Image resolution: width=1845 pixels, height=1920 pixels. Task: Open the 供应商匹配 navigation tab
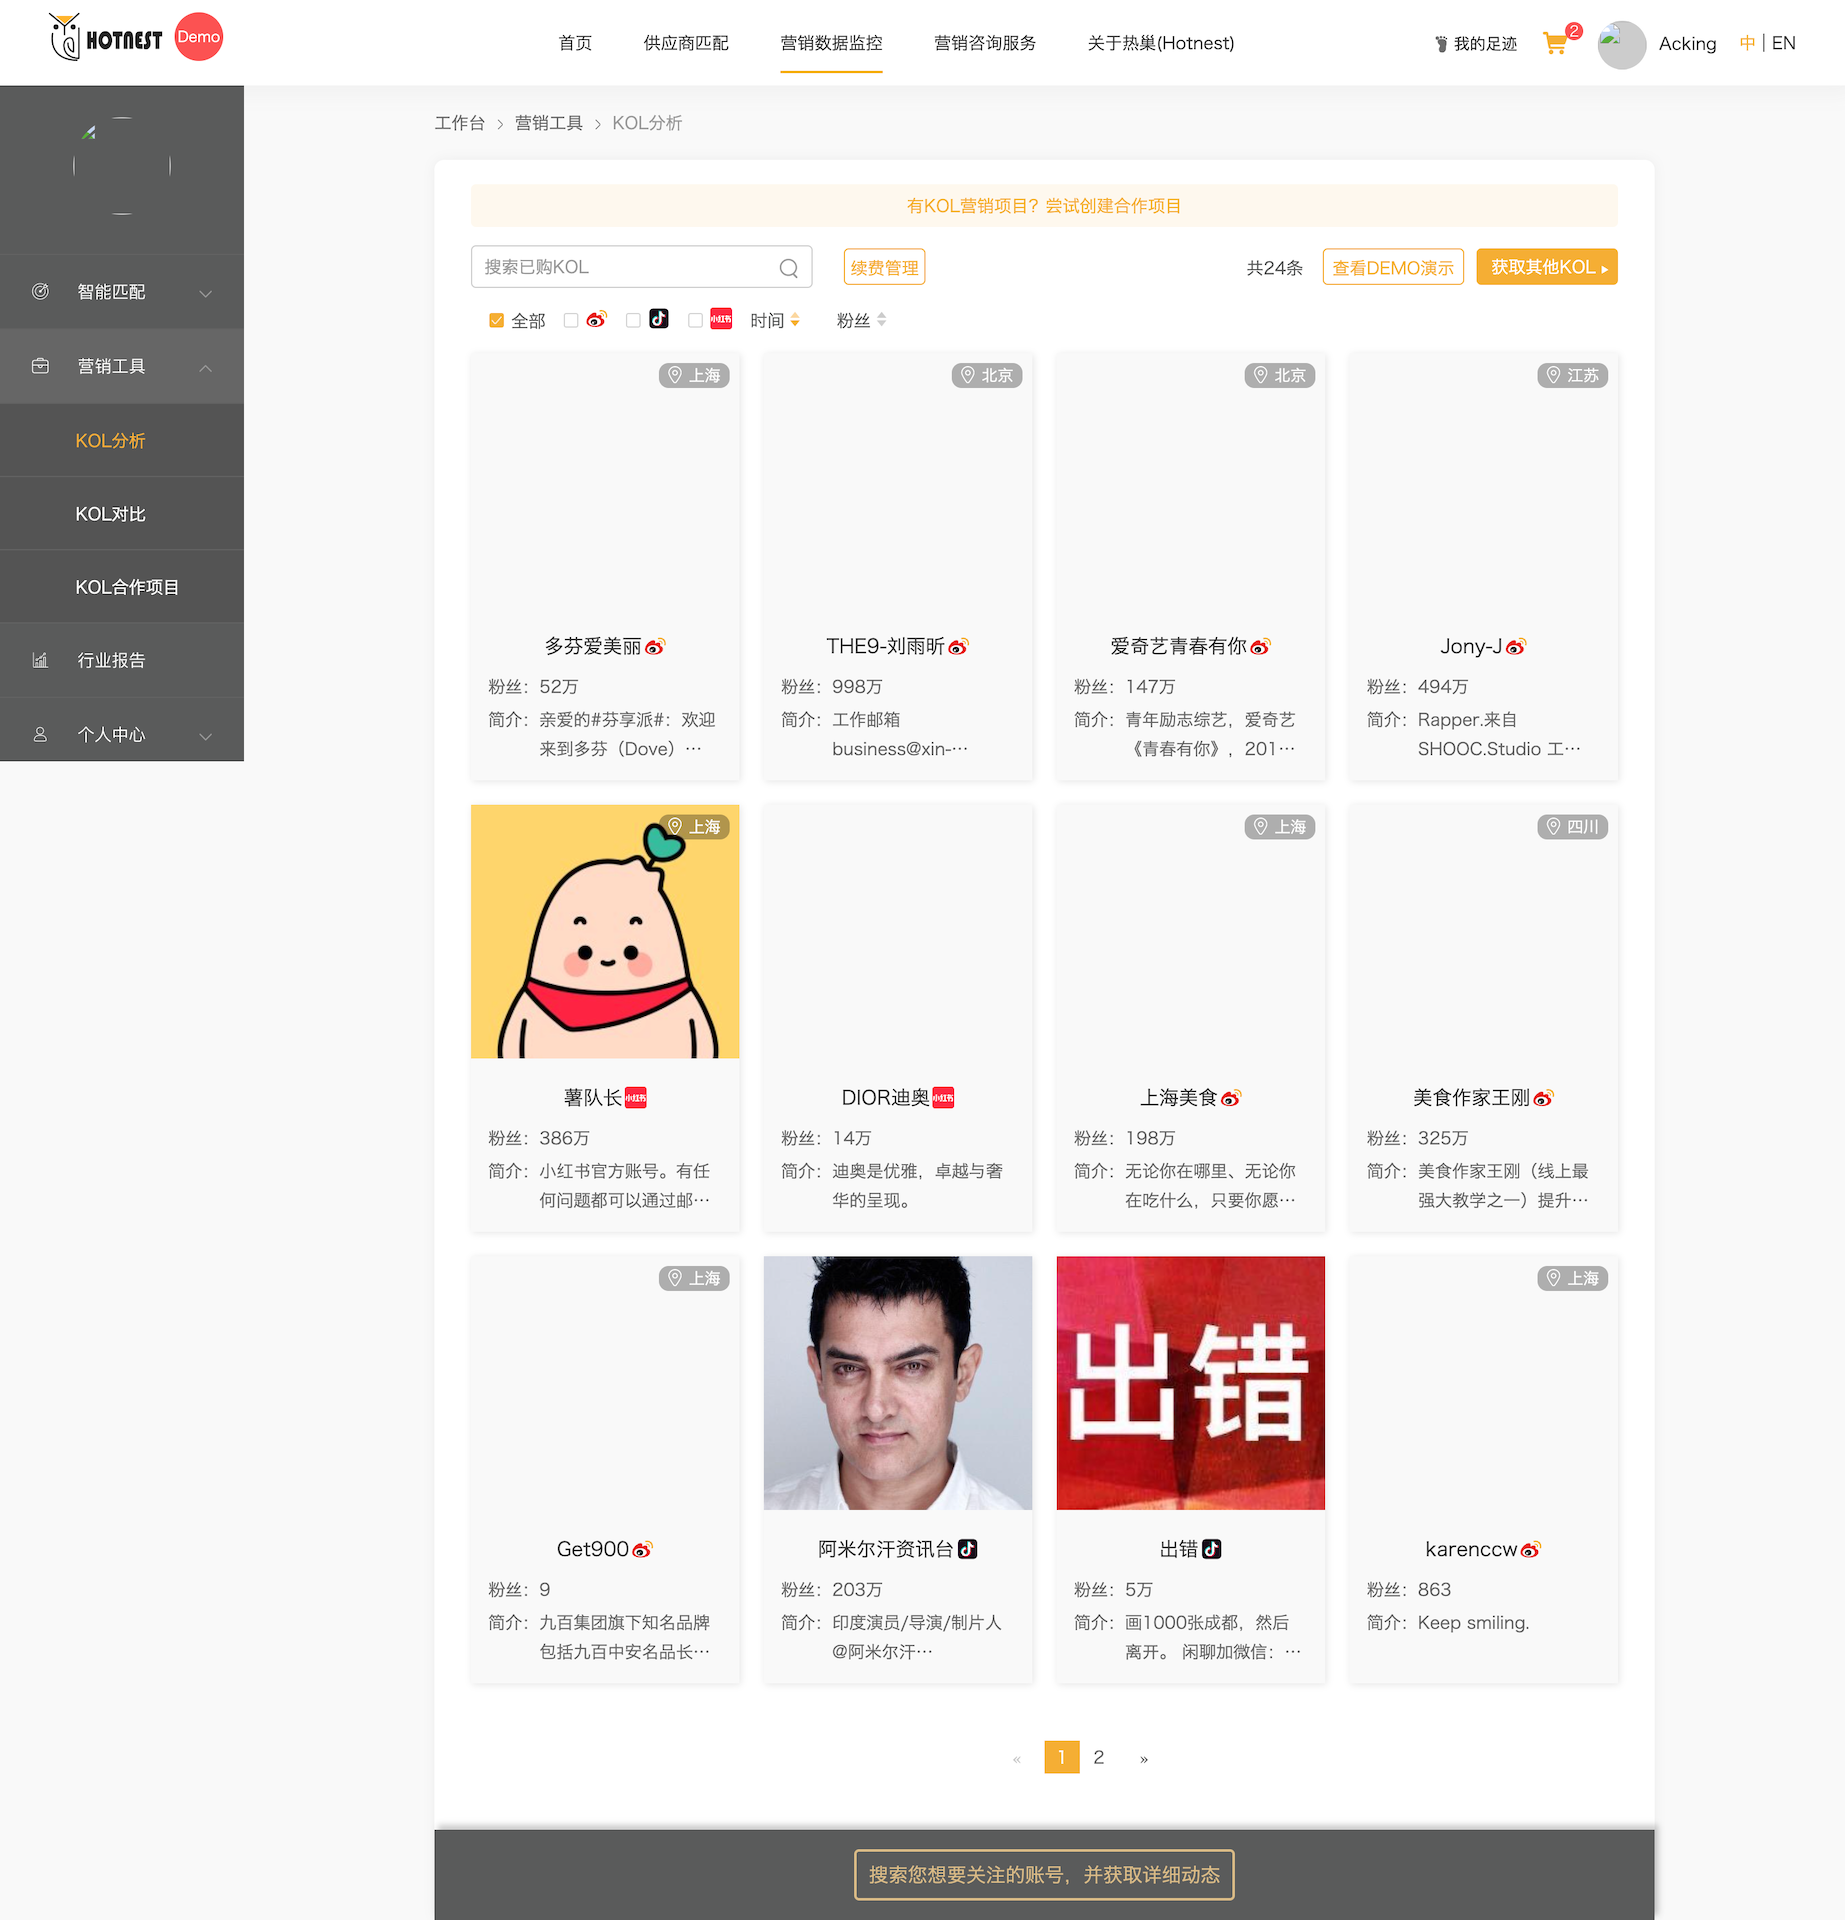click(686, 43)
